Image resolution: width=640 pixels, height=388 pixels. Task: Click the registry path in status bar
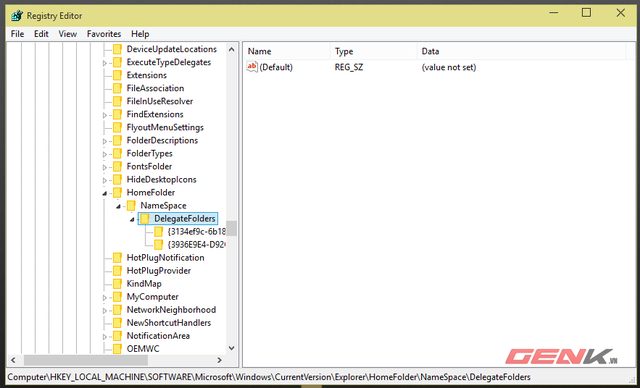[269, 377]
